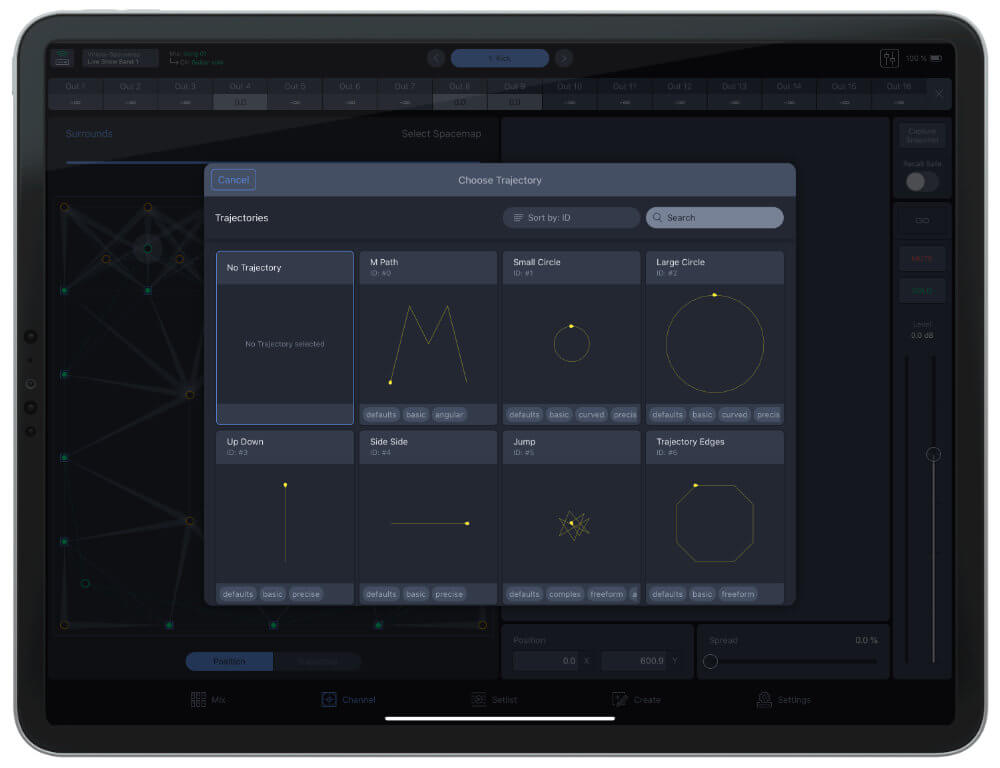Switch to the Trajectory segment
This screenshot has height=768, width=1000.
pyautogui.click(x=317, y=661)
